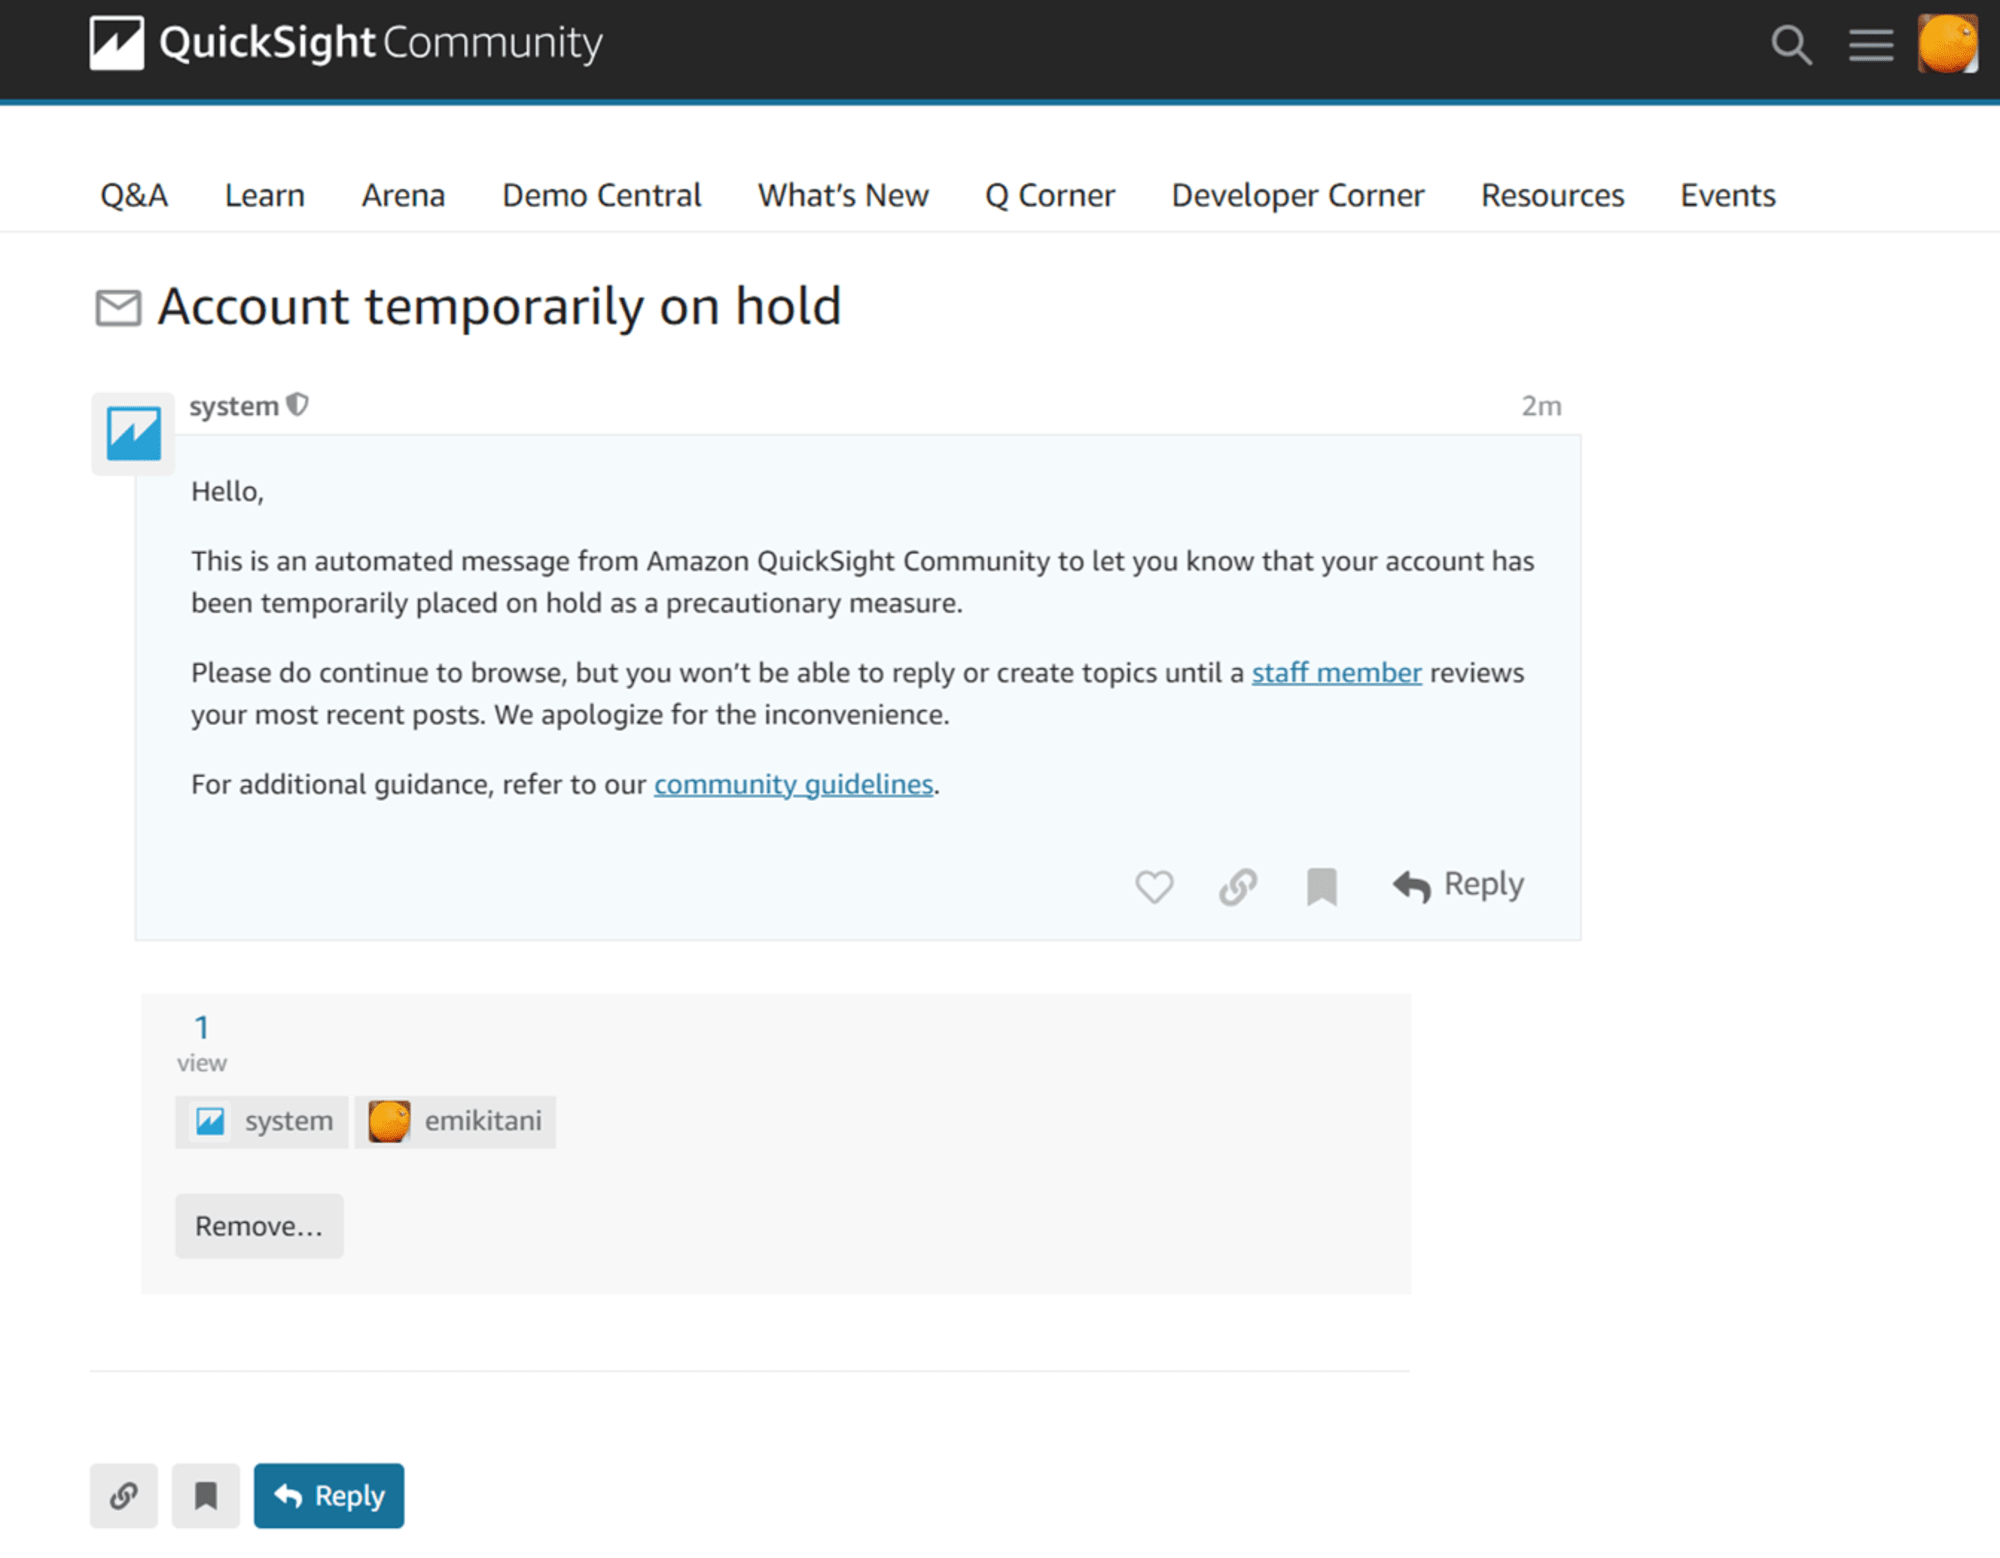Click the Remove button below participant avatars
This screenshot has height=1558, width=2000.
pos(258,1224)
